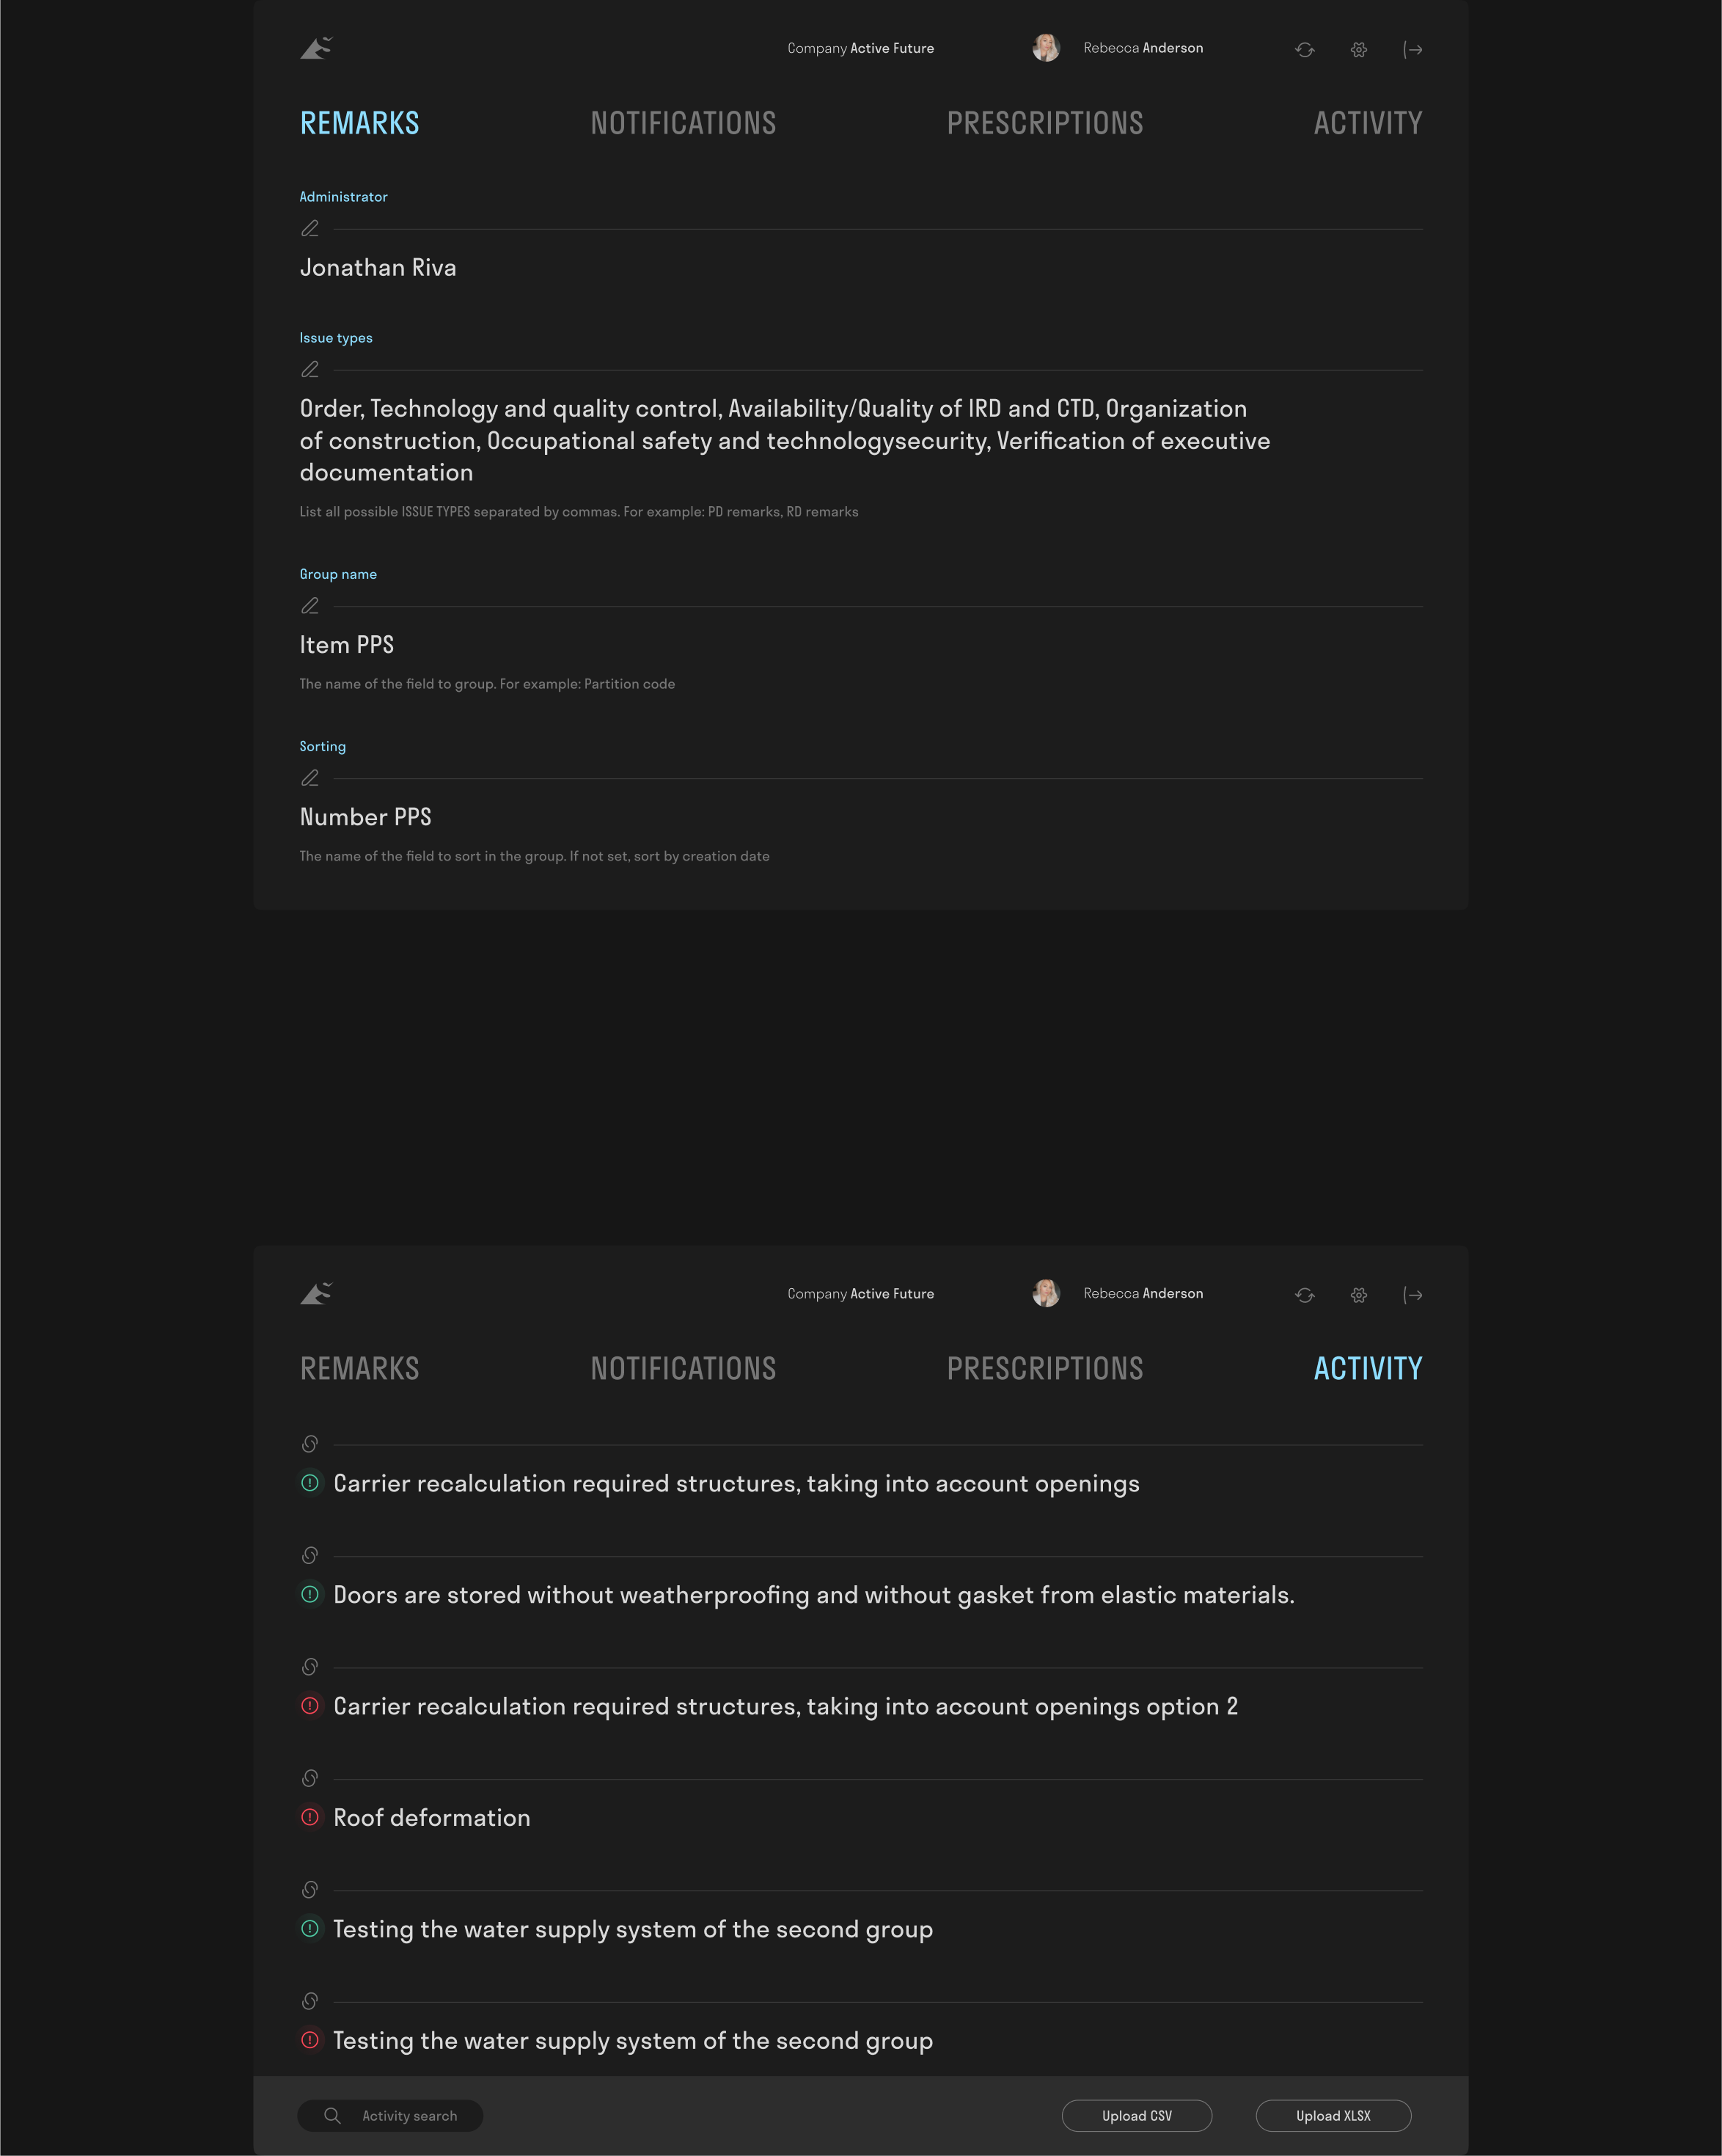This screenshot has height=2156, width=1722.
Task: Select the Activity tab in the top panel
Action: point(1367,123)
